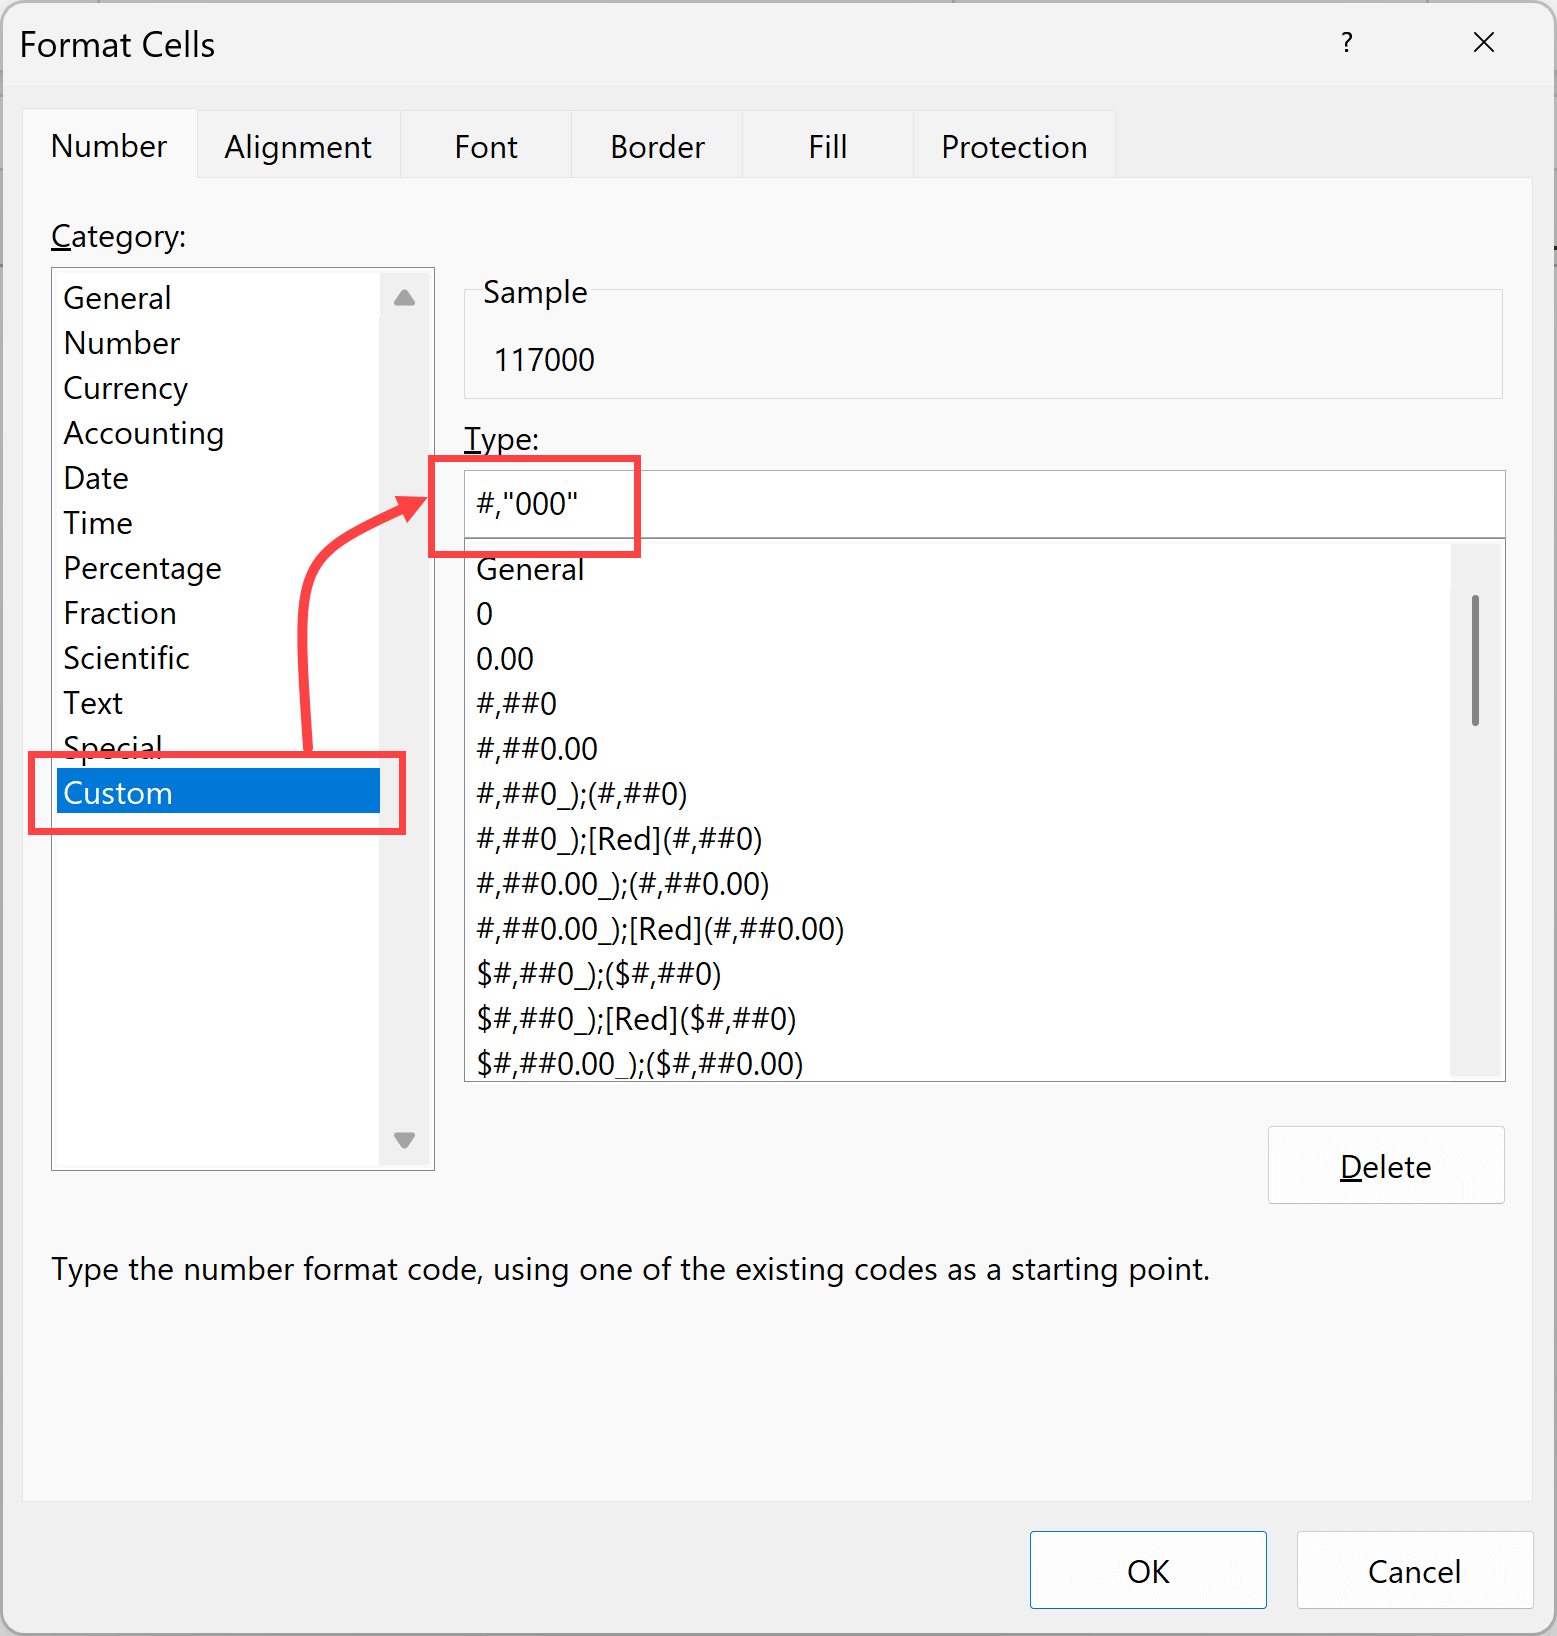Select the Number category

218,343
